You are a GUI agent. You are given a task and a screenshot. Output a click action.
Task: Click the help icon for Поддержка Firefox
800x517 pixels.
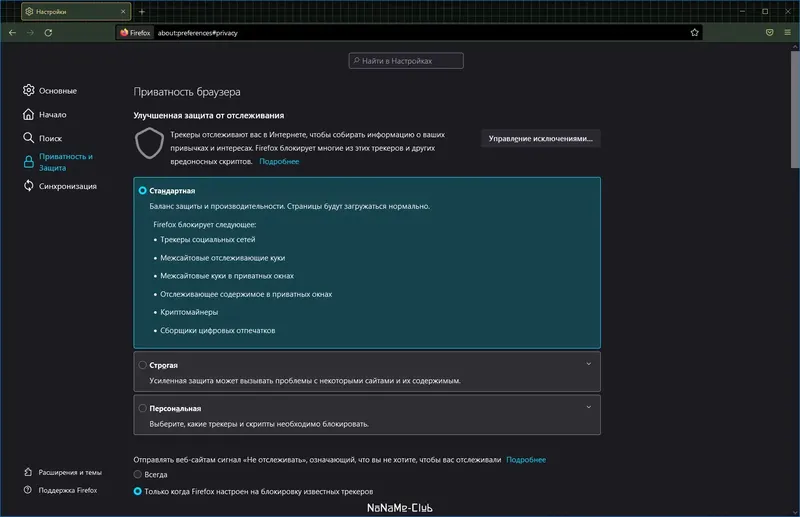click(x=28, y=490)
